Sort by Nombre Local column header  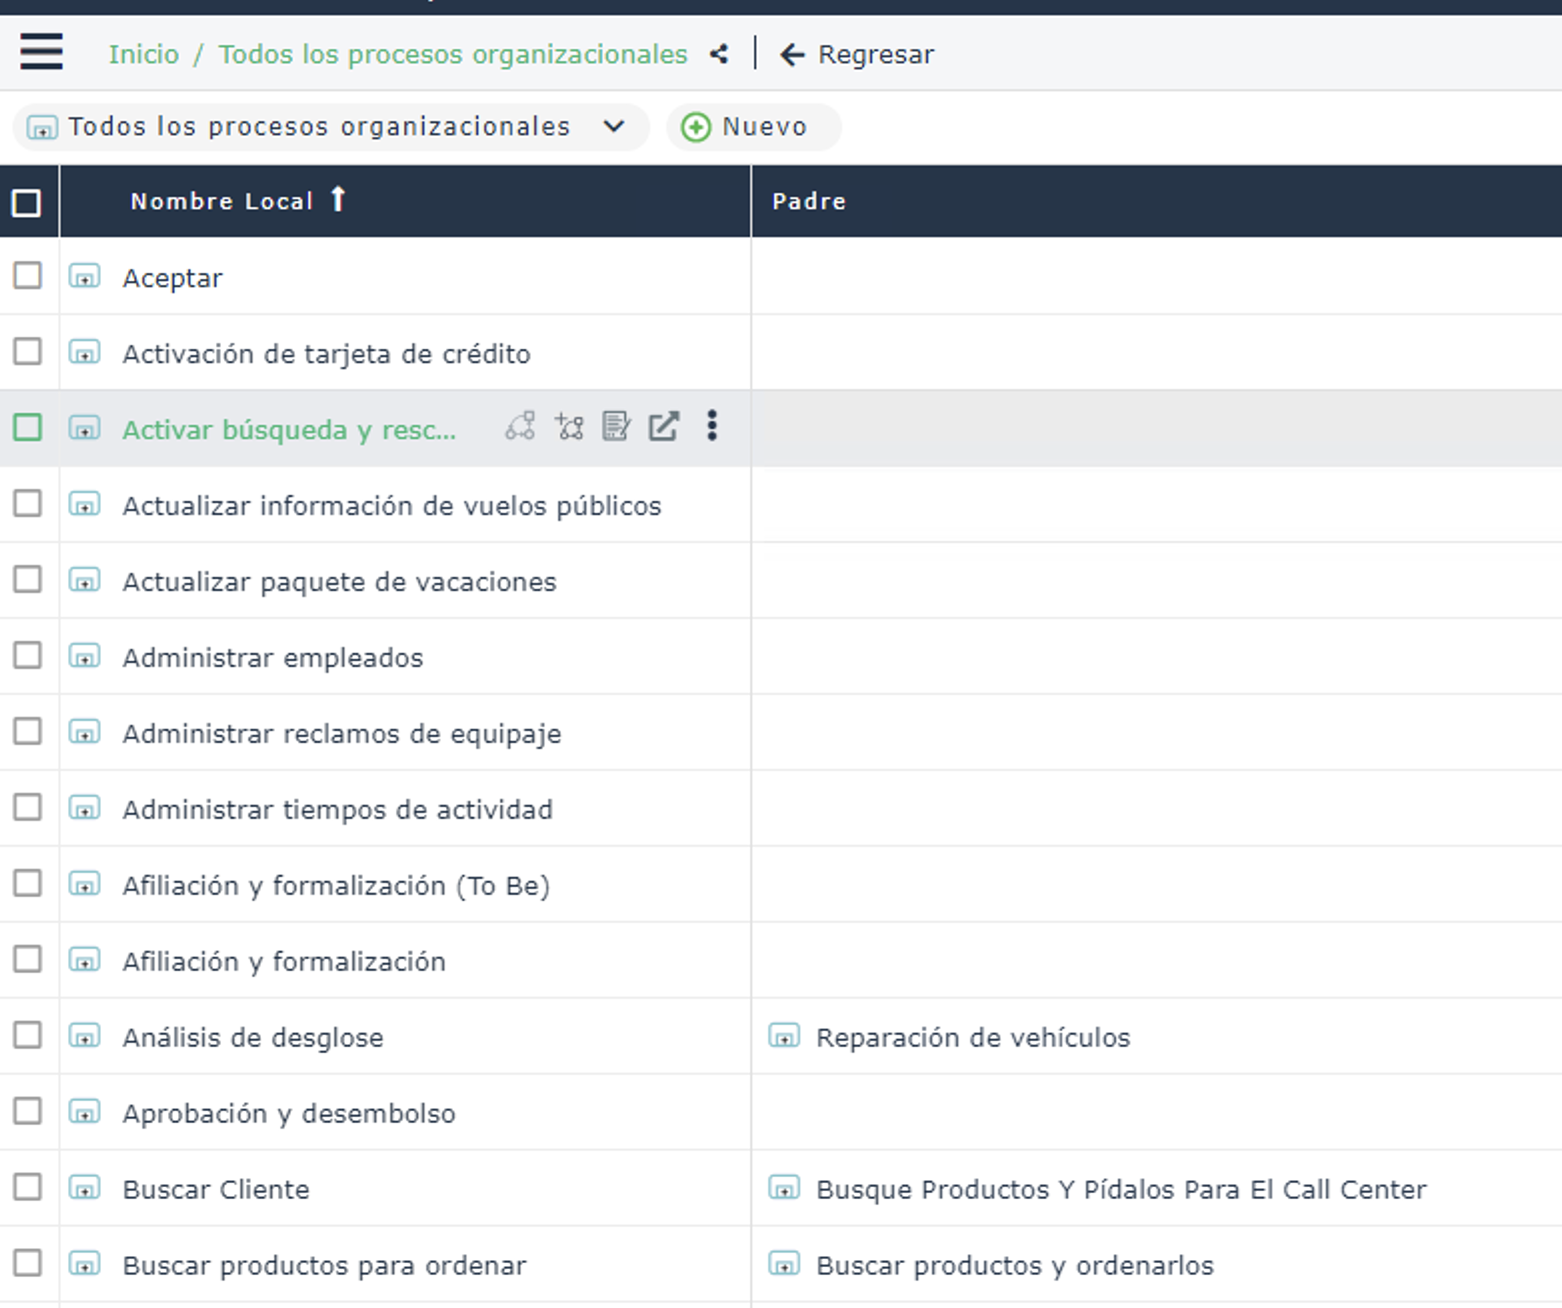(222, 201)
